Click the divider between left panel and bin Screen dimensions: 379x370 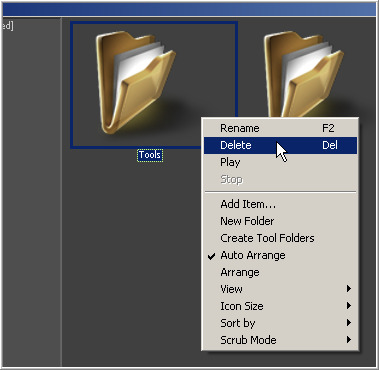click(x=61, y=192)
